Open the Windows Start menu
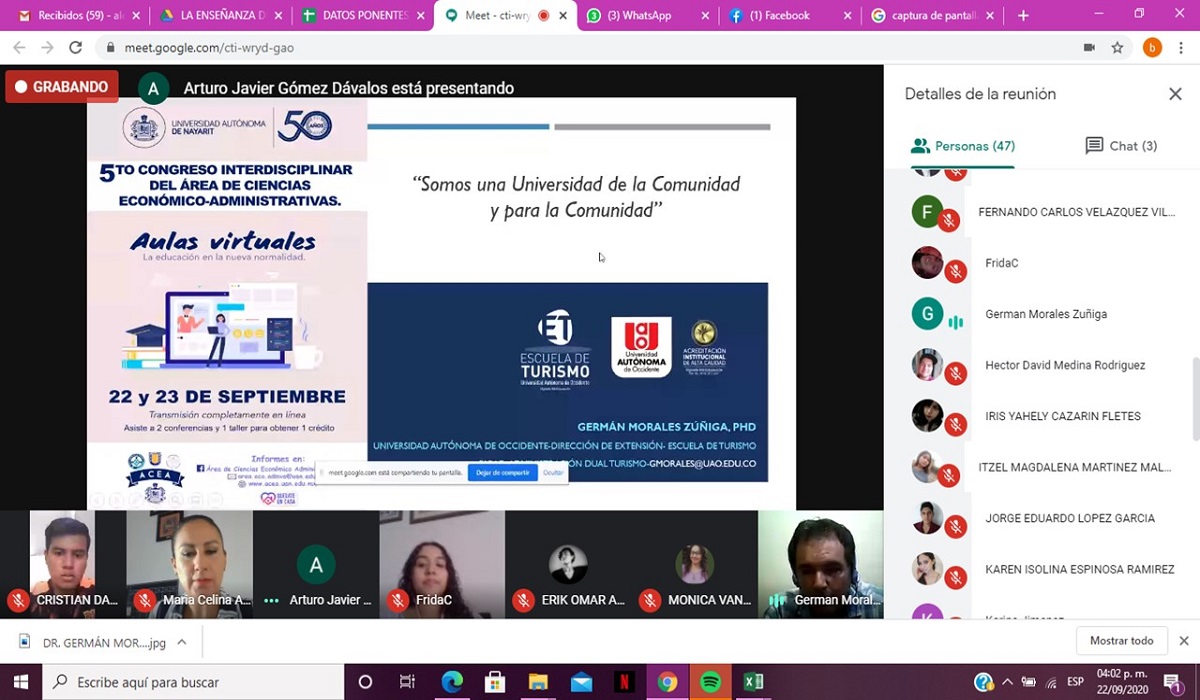This screenshot has height=700, width=1200. pos(20,682)
